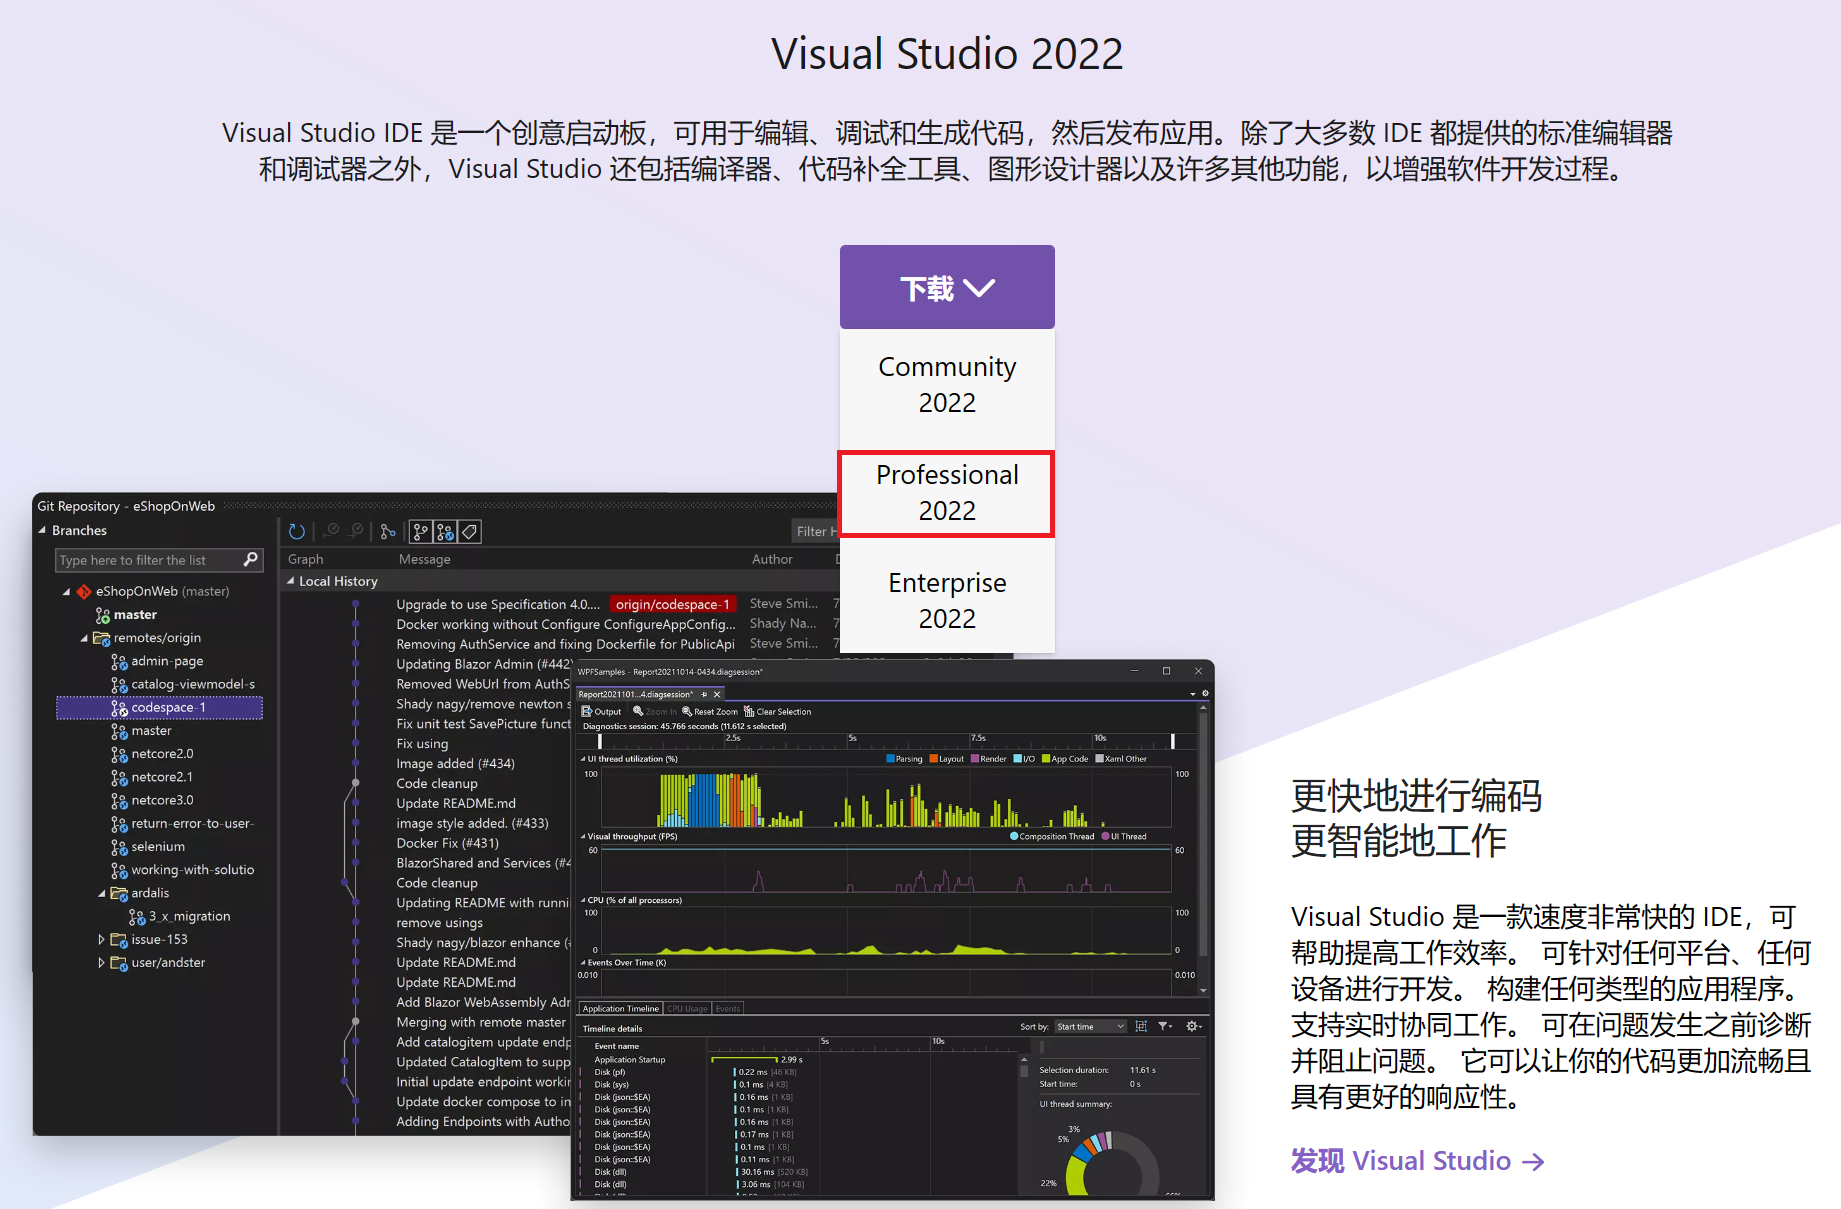
Task: Collapse Visual throughput (FPS) graph
Action: (x=583, y=837)
